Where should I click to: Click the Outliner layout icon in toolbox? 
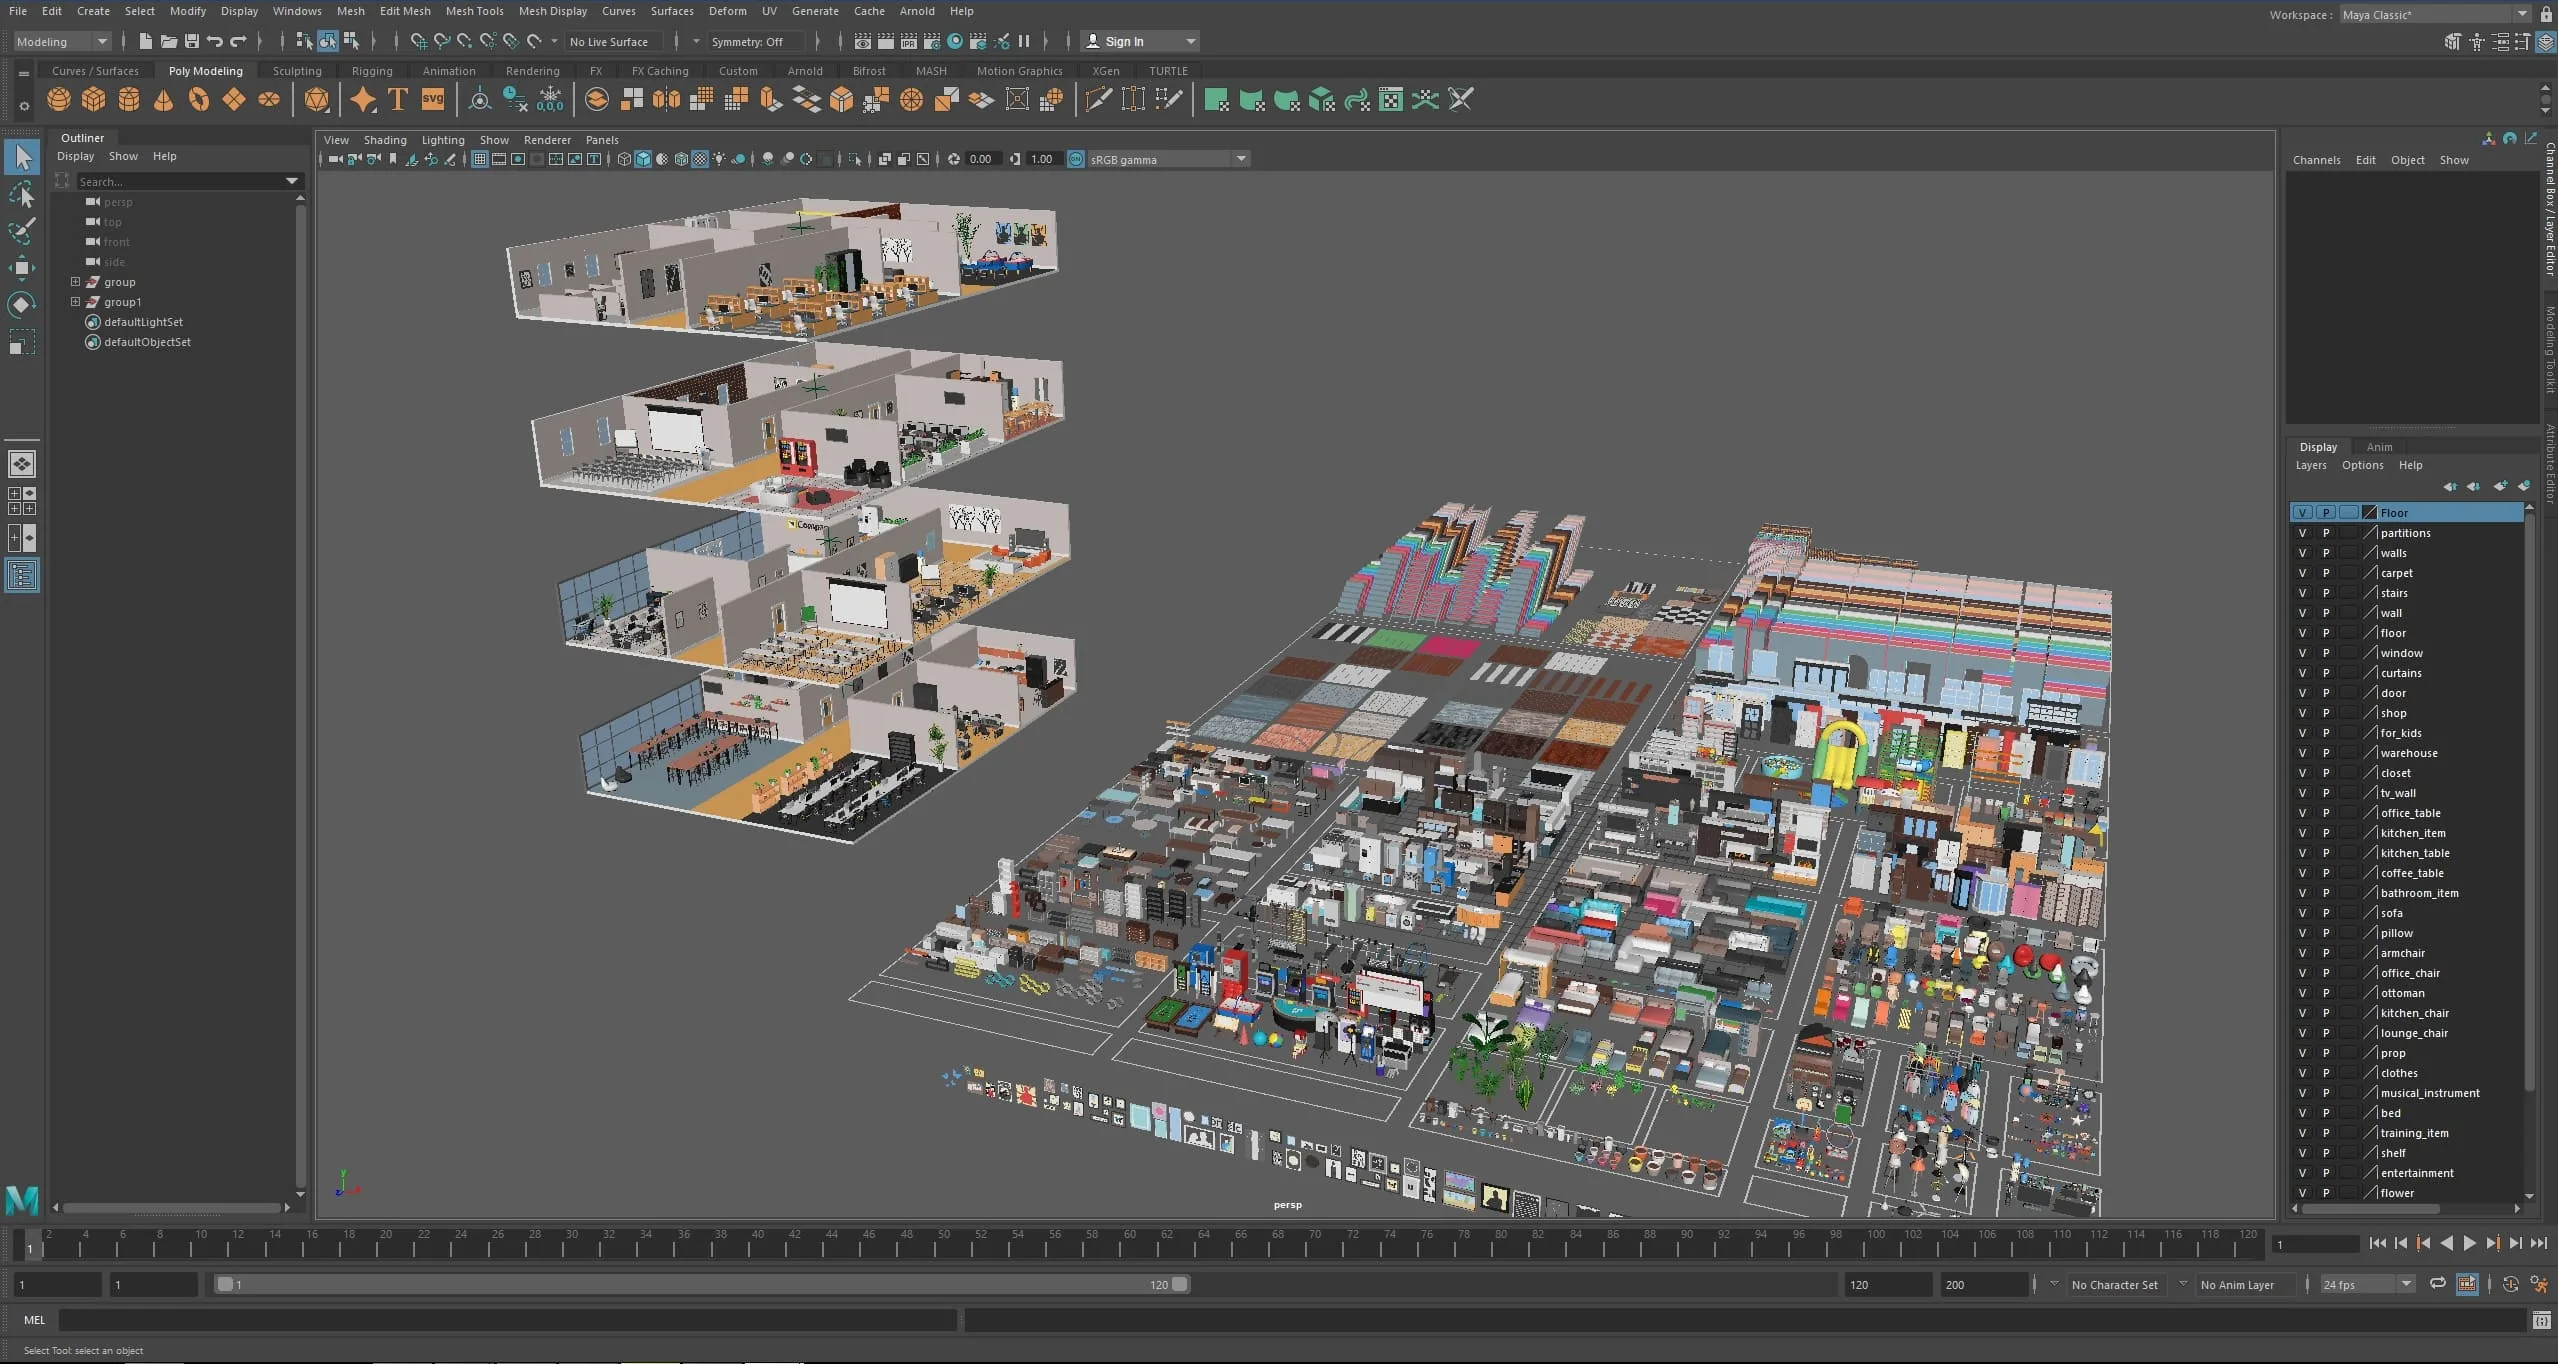(x=22, y=575)
